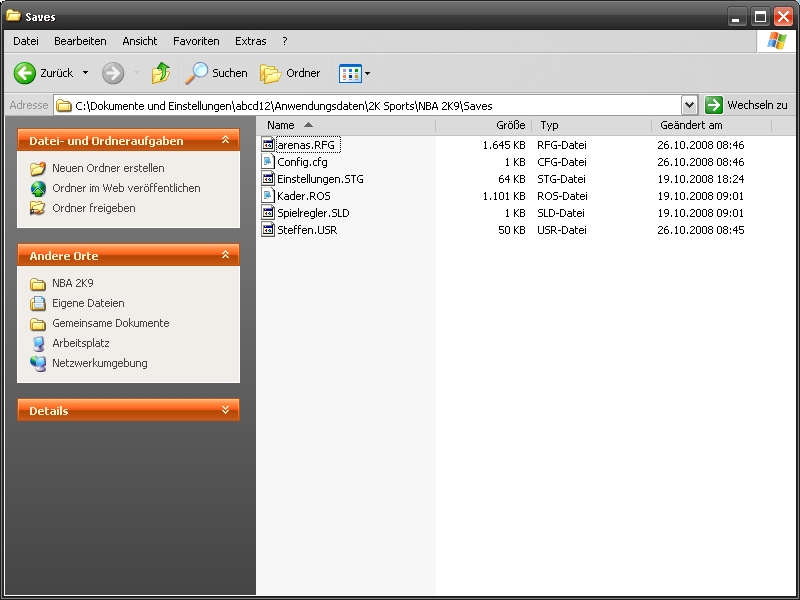Screen dimensions: 800x600
Task: Open the Zurück history dropdown arrow
Action: pos(85,73)
